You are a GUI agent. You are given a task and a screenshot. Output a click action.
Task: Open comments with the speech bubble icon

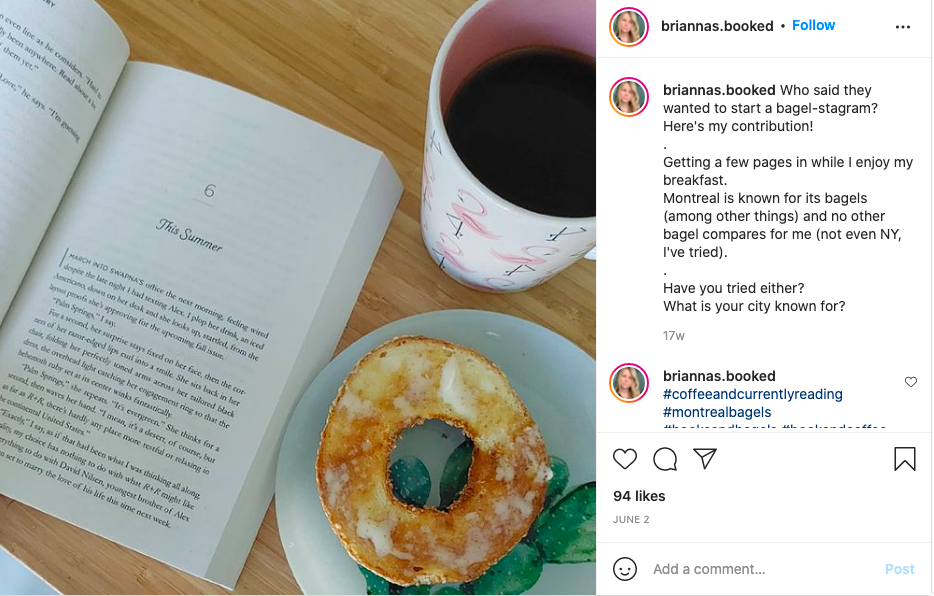pos(665,459)
